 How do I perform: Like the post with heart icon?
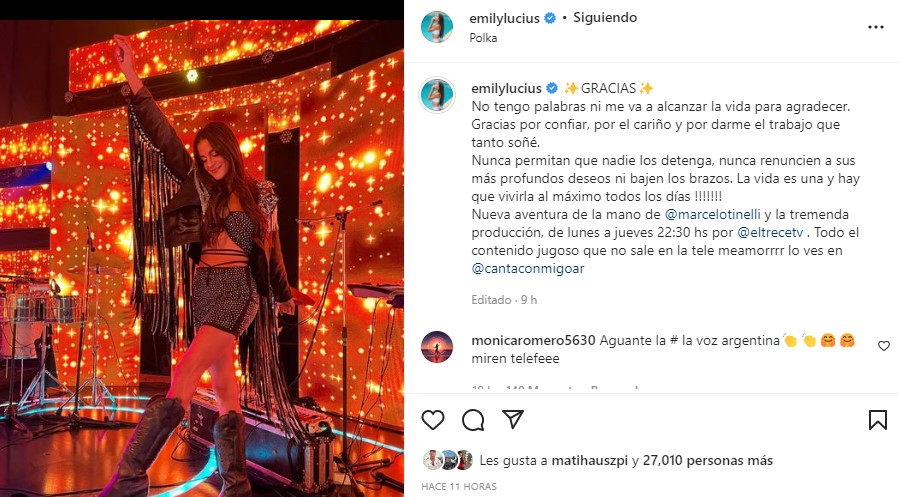tap(433, 420)
